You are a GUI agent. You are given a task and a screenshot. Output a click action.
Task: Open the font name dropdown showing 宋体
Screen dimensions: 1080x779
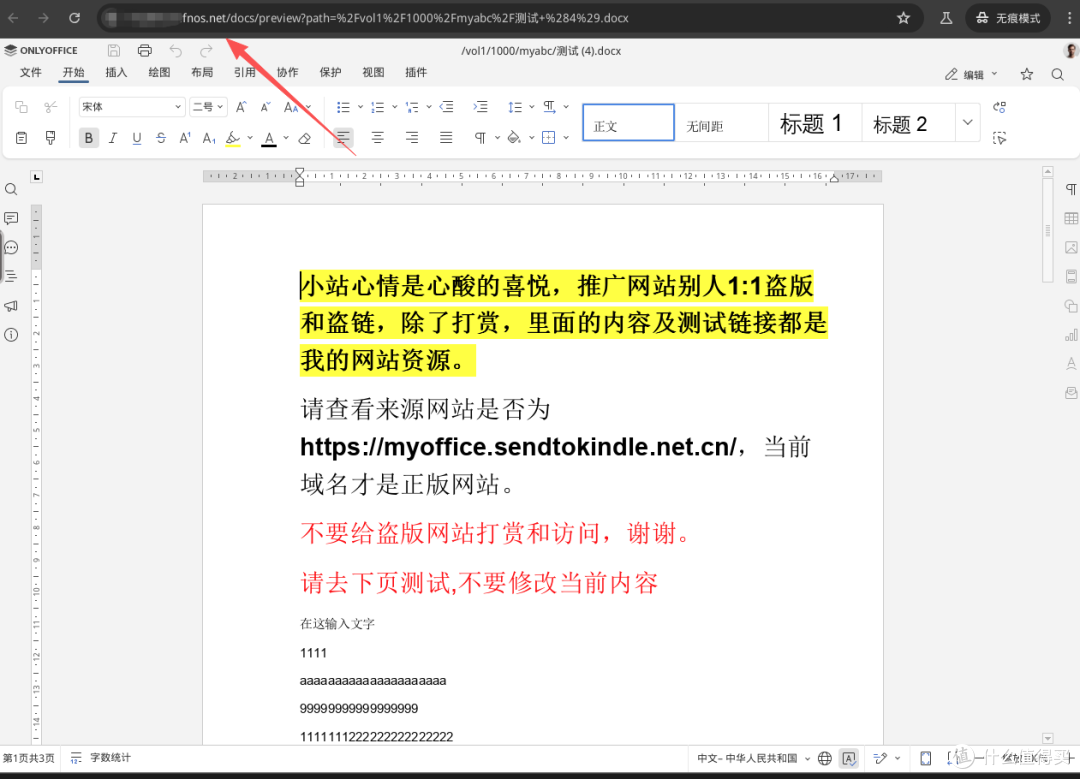(132, 107)
